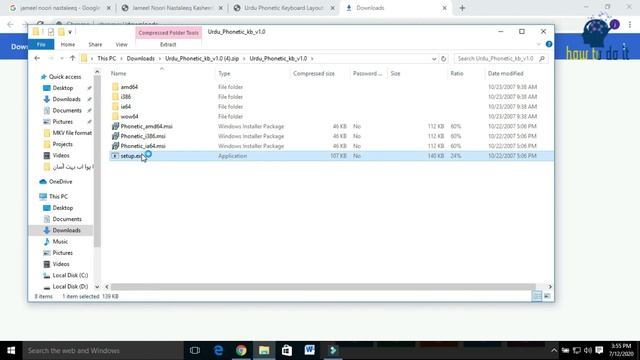Open Task View from taskbar
Screen dimensions: 640x360
click(195, 350)
